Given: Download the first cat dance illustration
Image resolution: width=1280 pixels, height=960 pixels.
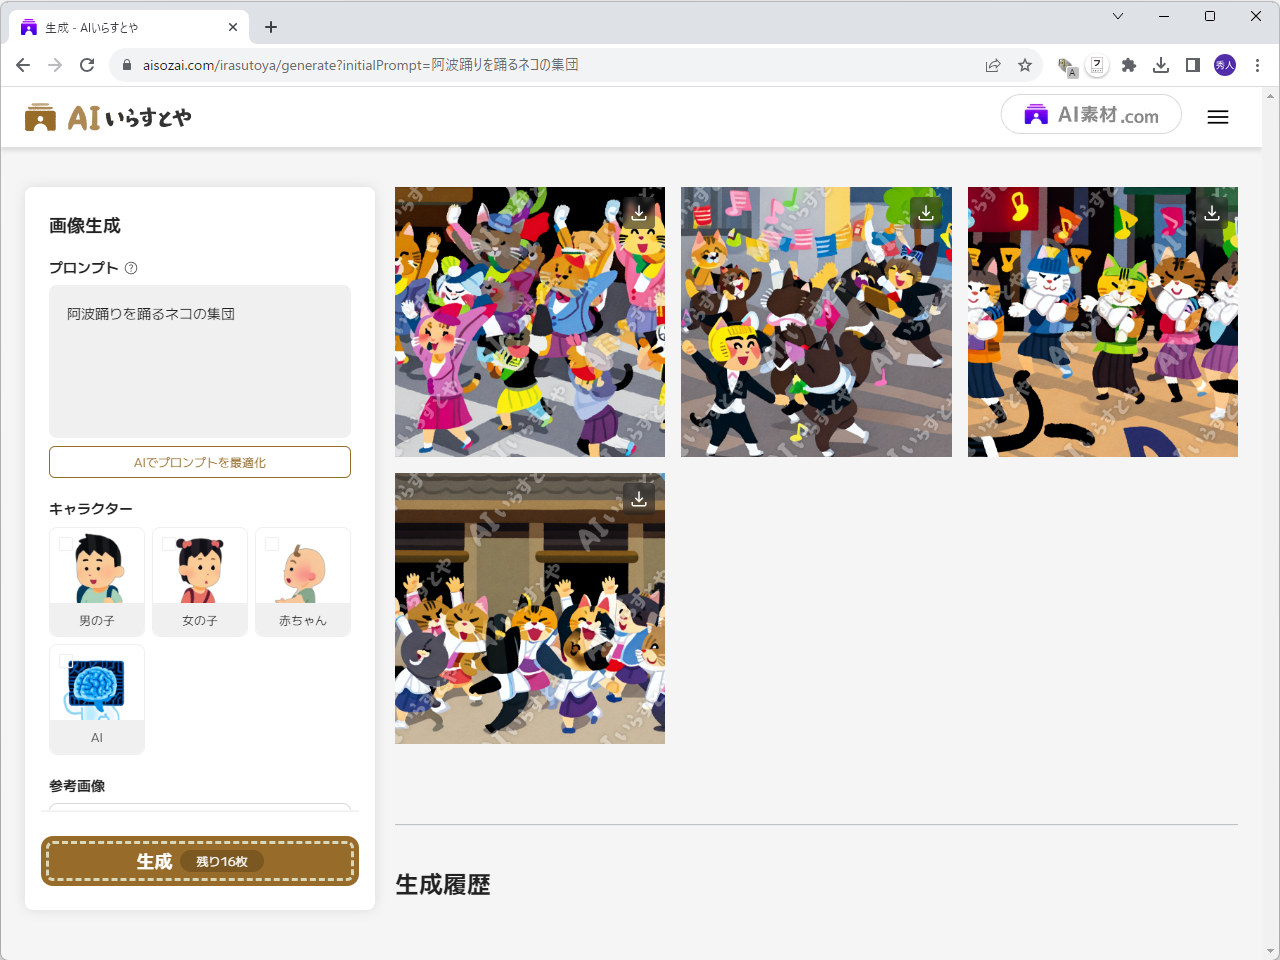Looking at the screenshot, I should pos(638,212).
